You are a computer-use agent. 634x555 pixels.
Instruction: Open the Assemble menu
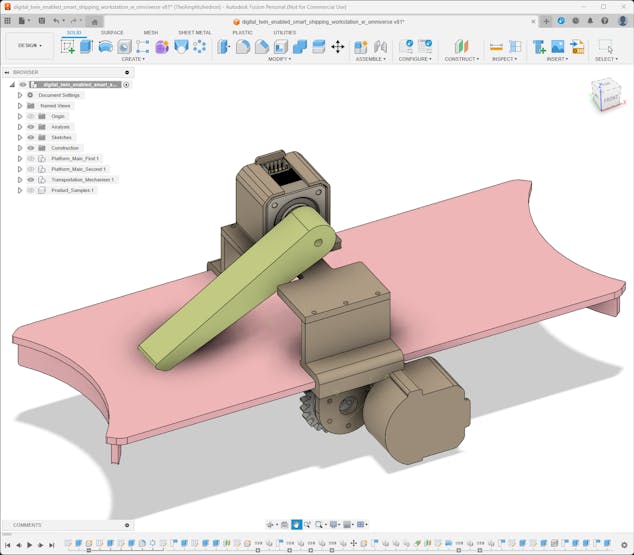[x=370, y=59]
